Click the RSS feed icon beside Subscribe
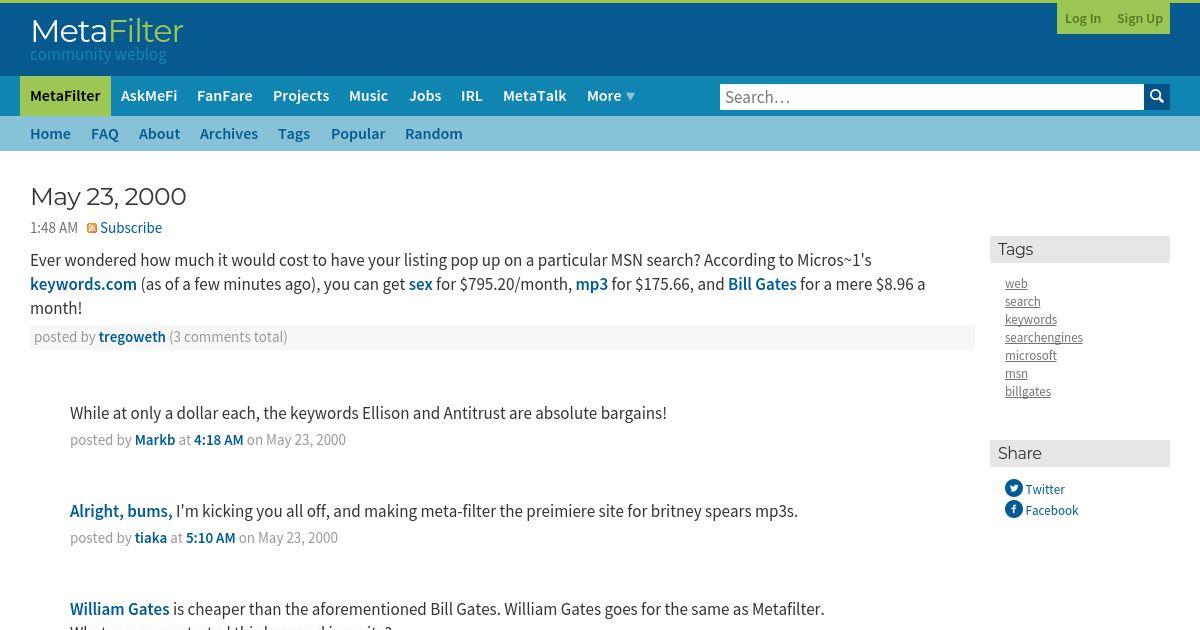The width and height of the screenshot is (1200, 630). (x=92, y=228)
